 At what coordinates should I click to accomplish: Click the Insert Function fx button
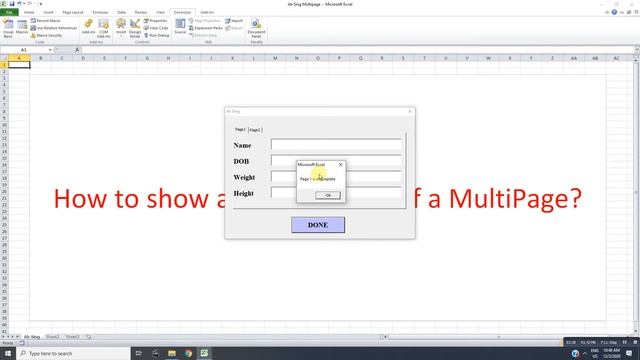tap(77, 50)
